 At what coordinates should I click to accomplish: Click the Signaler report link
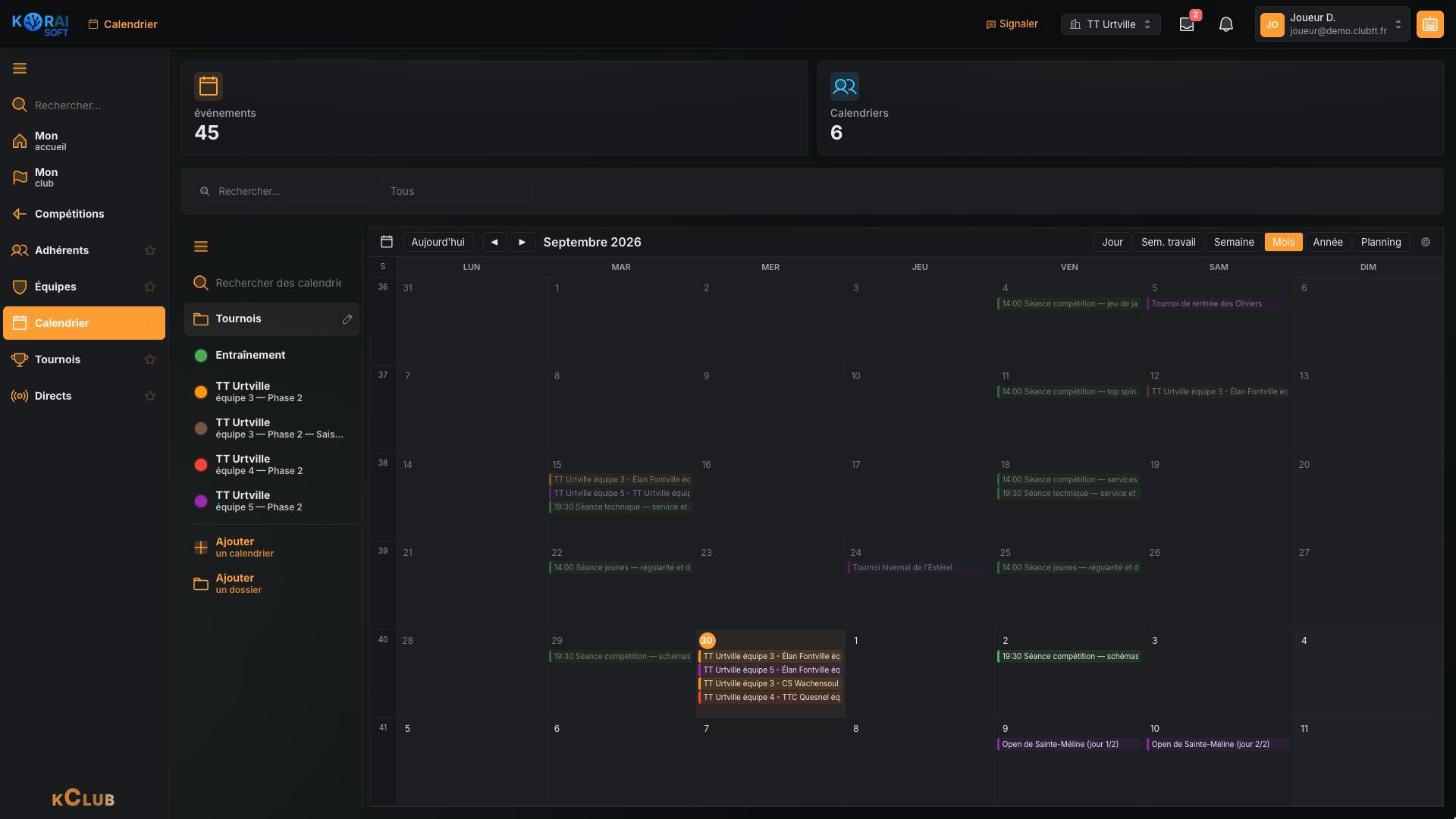(1012, 24)
